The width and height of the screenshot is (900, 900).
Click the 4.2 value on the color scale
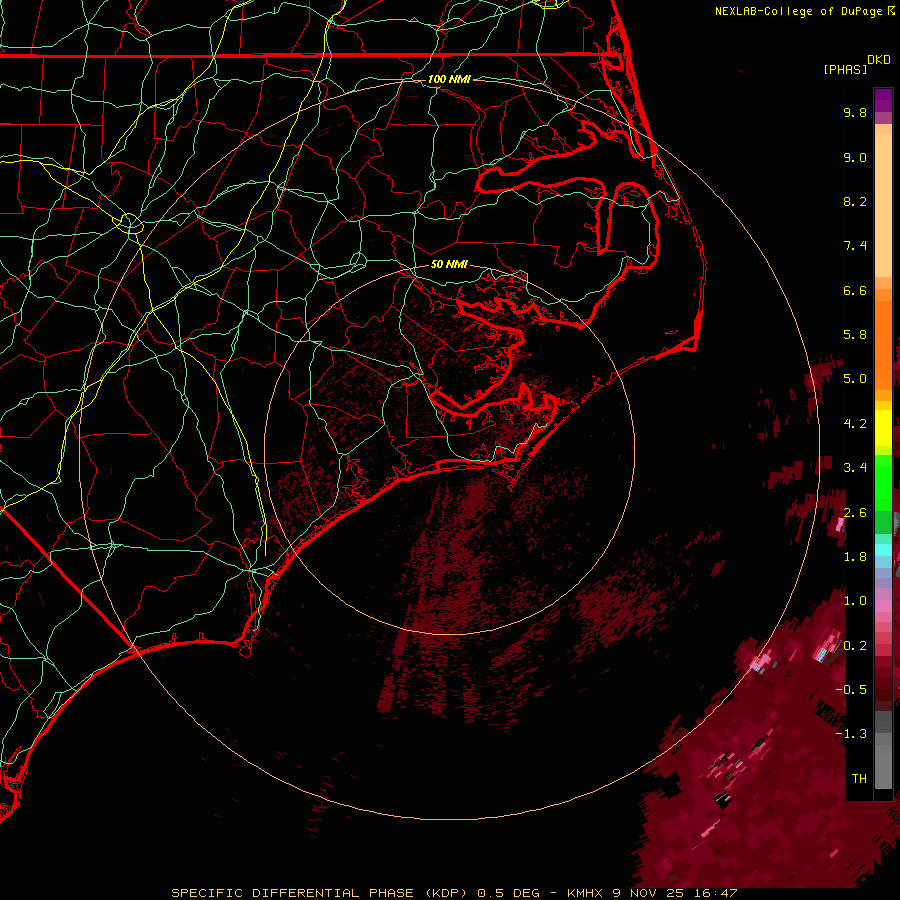pos(855,424)
